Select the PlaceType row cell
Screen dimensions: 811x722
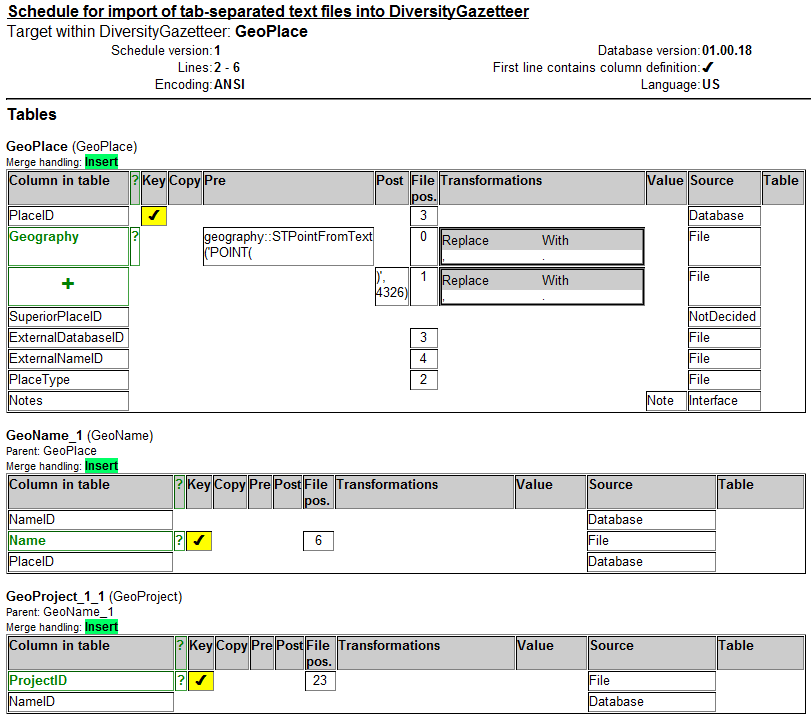tap(68, 380)
